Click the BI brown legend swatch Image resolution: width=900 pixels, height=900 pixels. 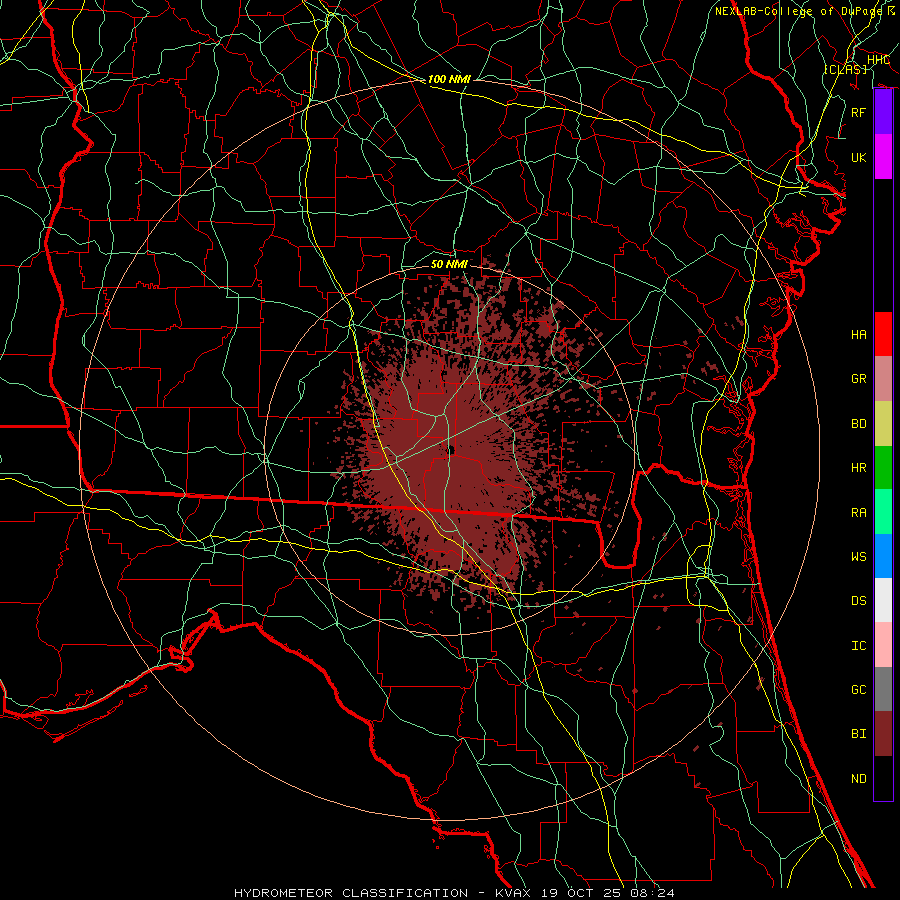[x=883, y=734]
